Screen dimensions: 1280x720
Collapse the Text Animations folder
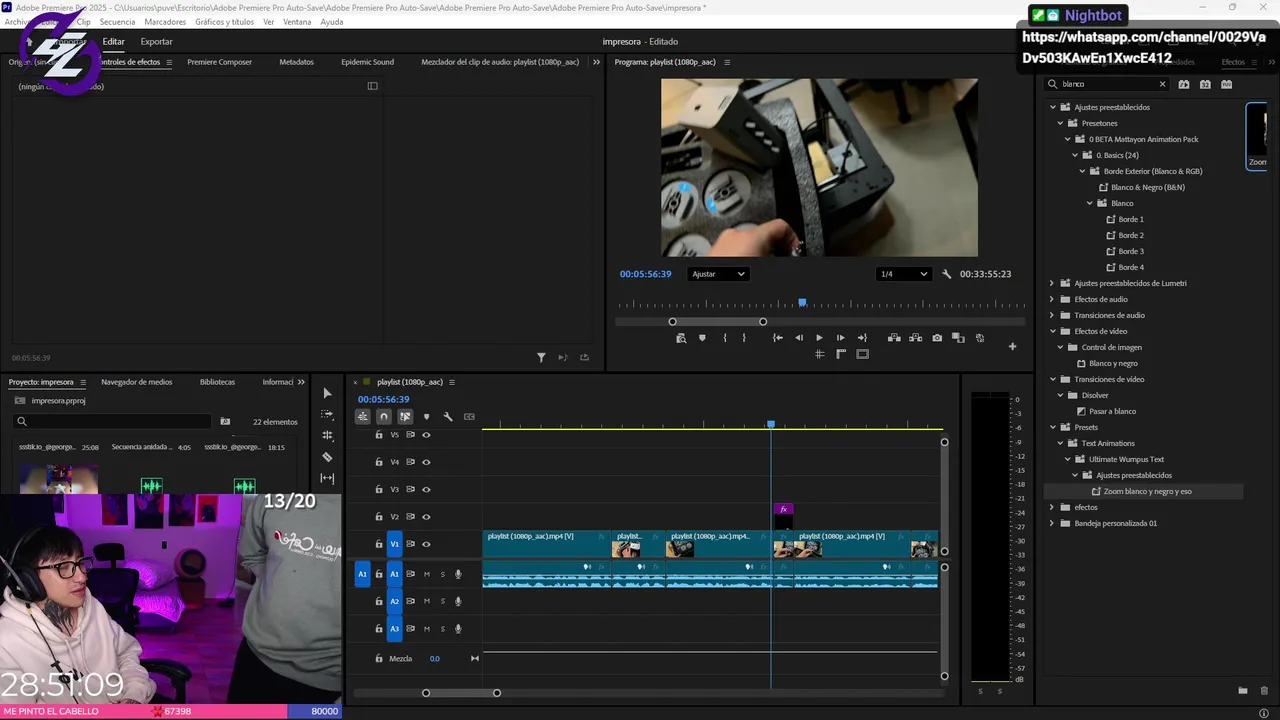tap(1060, 443)
